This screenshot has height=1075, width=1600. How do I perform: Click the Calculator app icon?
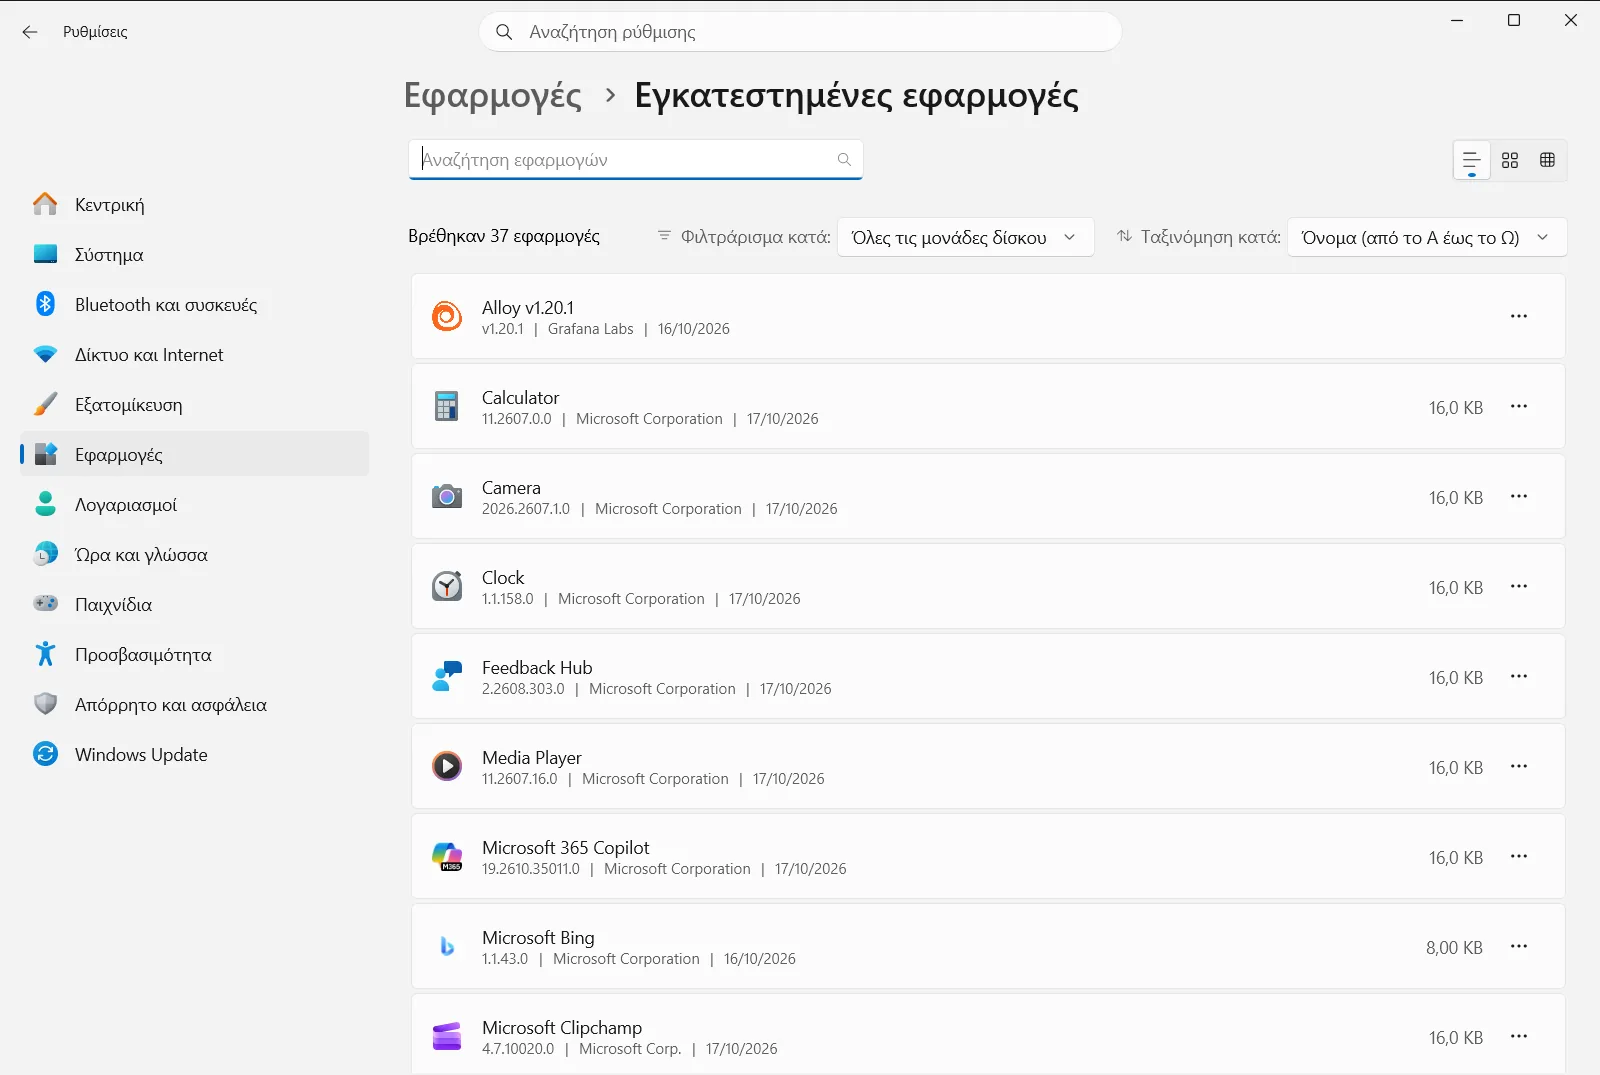point(447,406)
